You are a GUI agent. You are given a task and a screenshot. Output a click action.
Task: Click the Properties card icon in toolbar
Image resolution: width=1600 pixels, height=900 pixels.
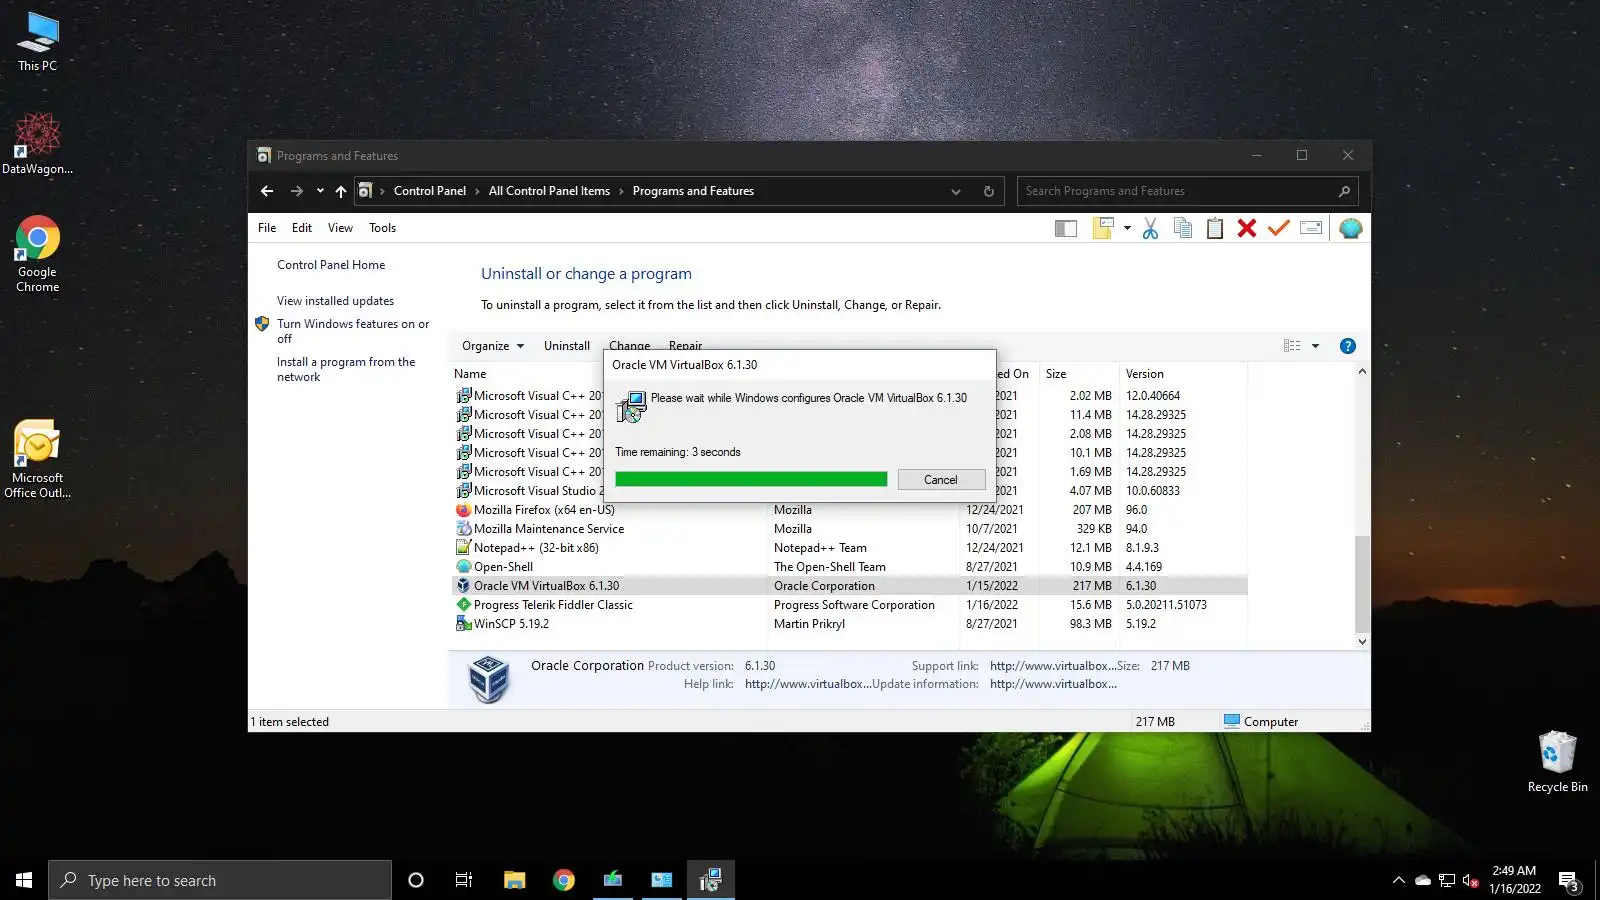coord(1311,228)
